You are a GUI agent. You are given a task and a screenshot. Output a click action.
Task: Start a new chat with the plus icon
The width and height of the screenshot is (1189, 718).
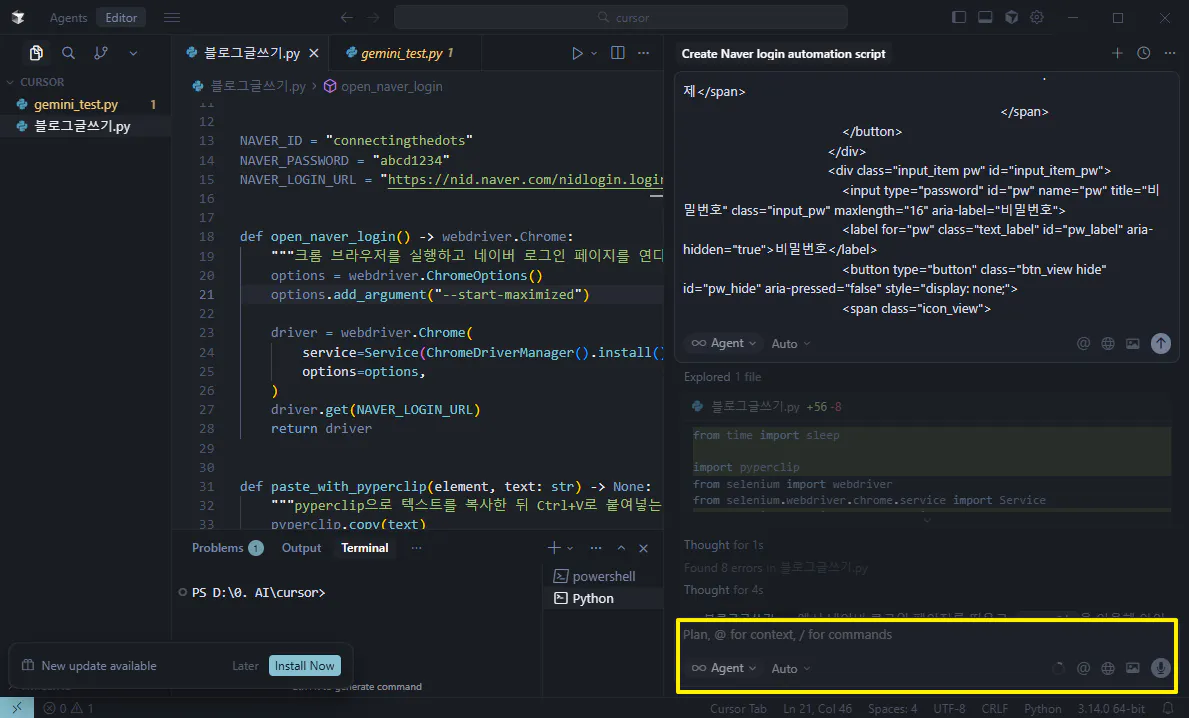(1117, 53)
